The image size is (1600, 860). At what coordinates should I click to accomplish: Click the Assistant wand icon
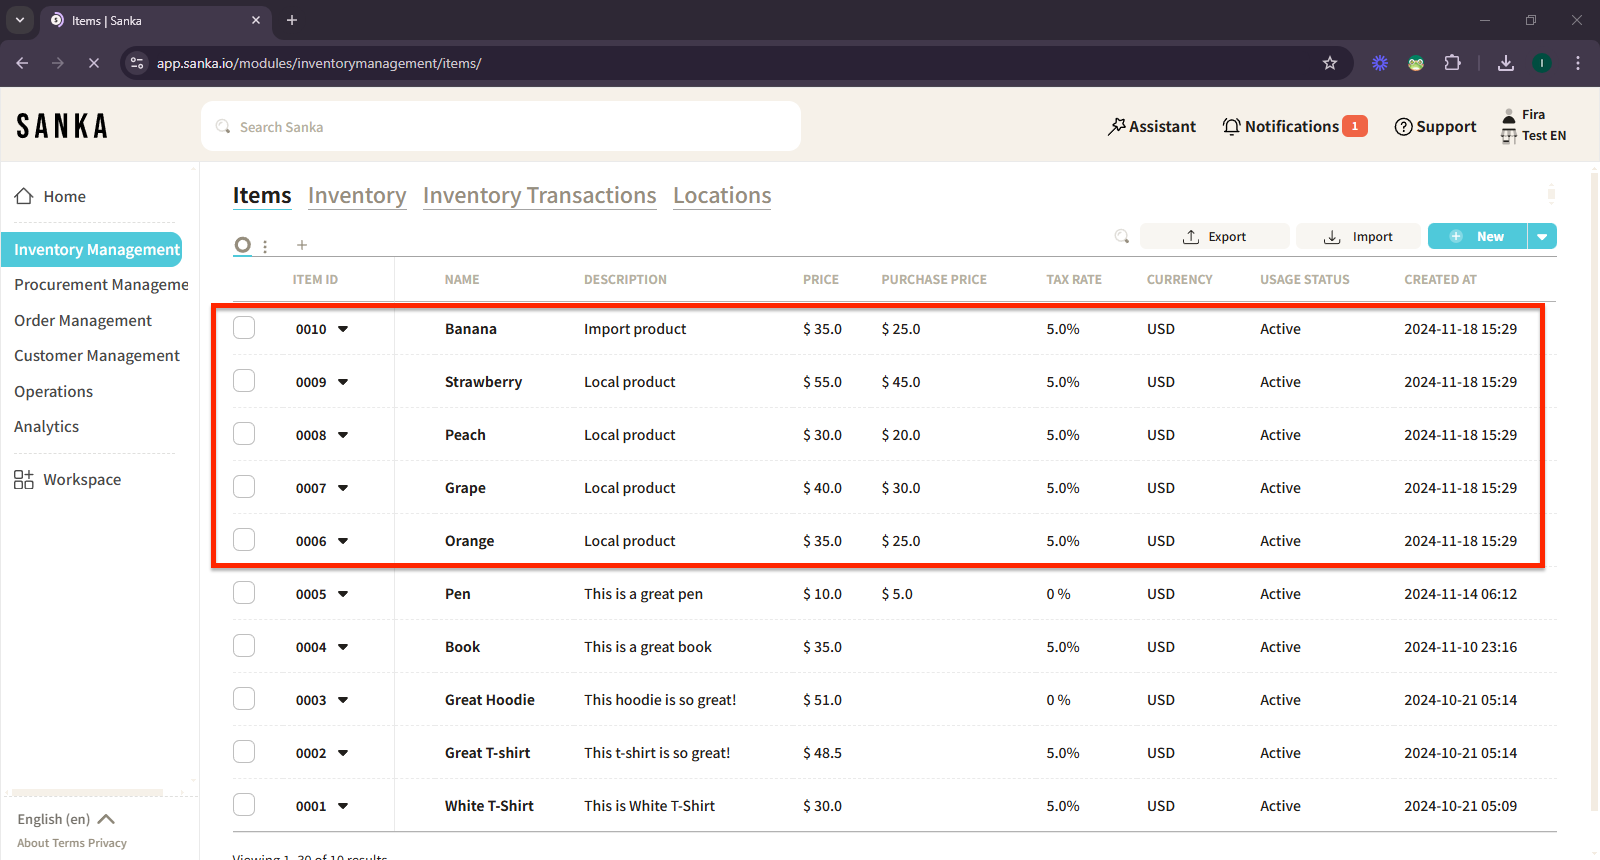click(x=1116, y=127)
